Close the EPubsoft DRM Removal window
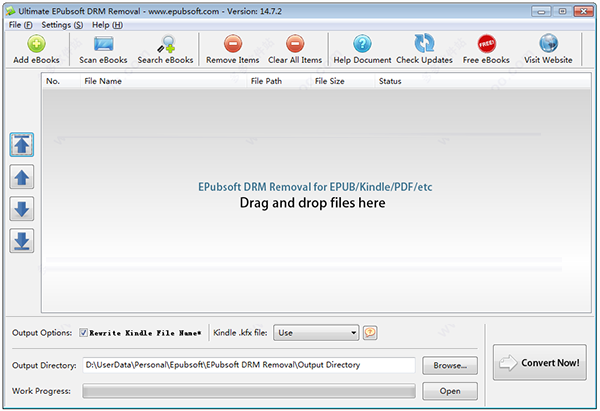600x411 pixels. pyautogui.click(x=584, y=11)
